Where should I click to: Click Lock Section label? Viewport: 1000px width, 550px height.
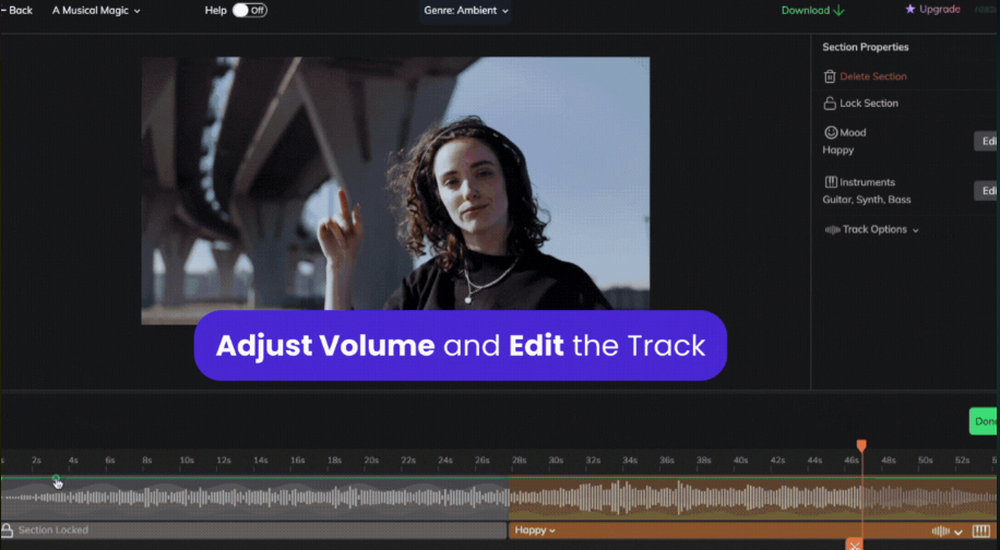click(869, 103)
